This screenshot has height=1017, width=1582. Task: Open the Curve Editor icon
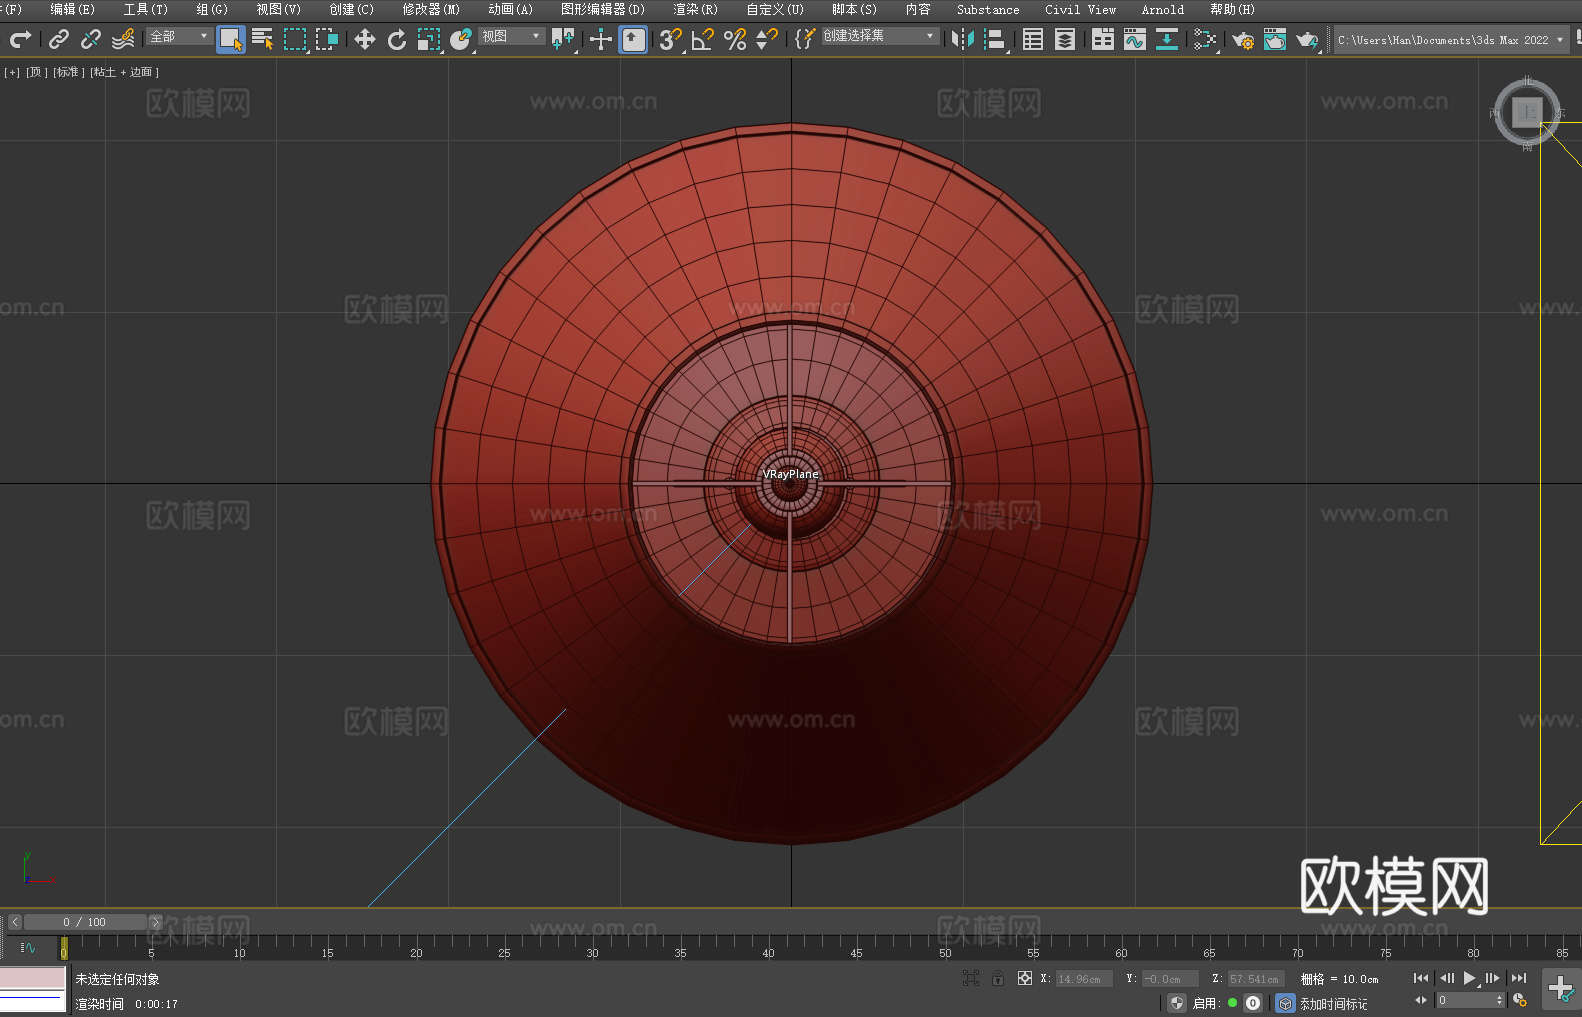coord(1134,39)
